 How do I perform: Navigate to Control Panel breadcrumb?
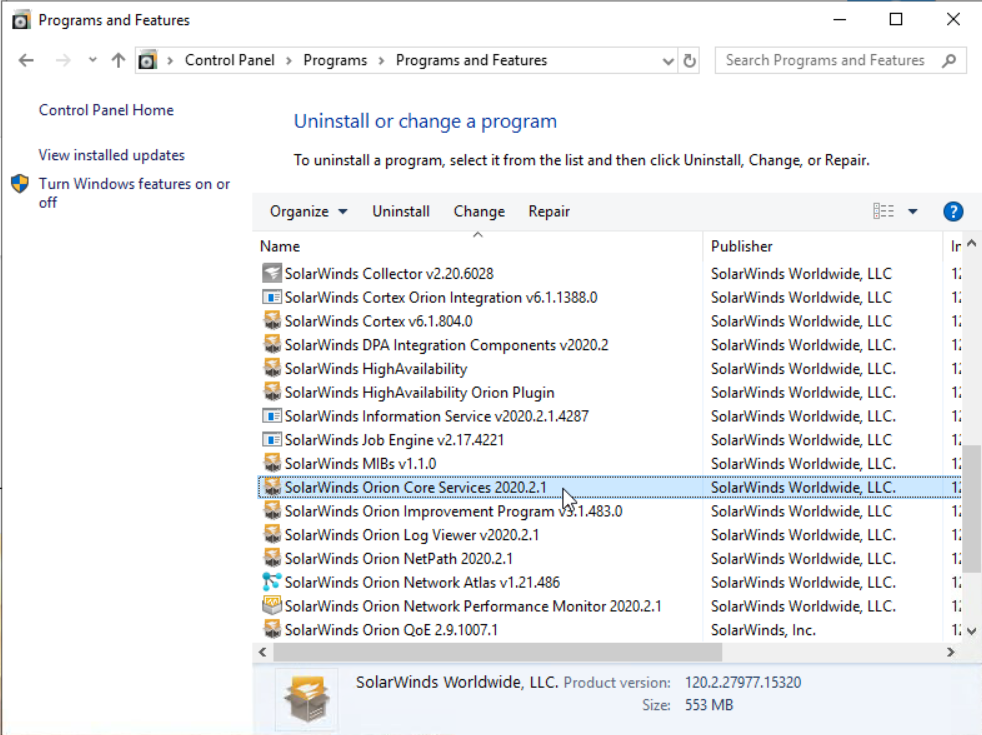(x=229, y=61)
